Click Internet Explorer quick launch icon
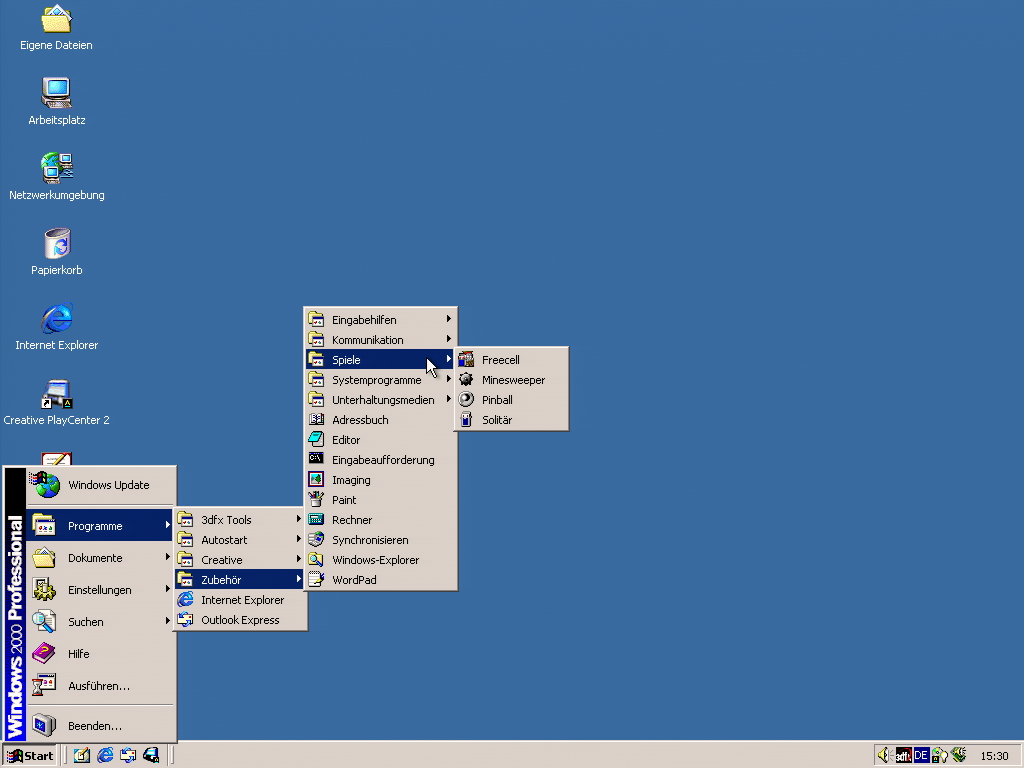 105,756
